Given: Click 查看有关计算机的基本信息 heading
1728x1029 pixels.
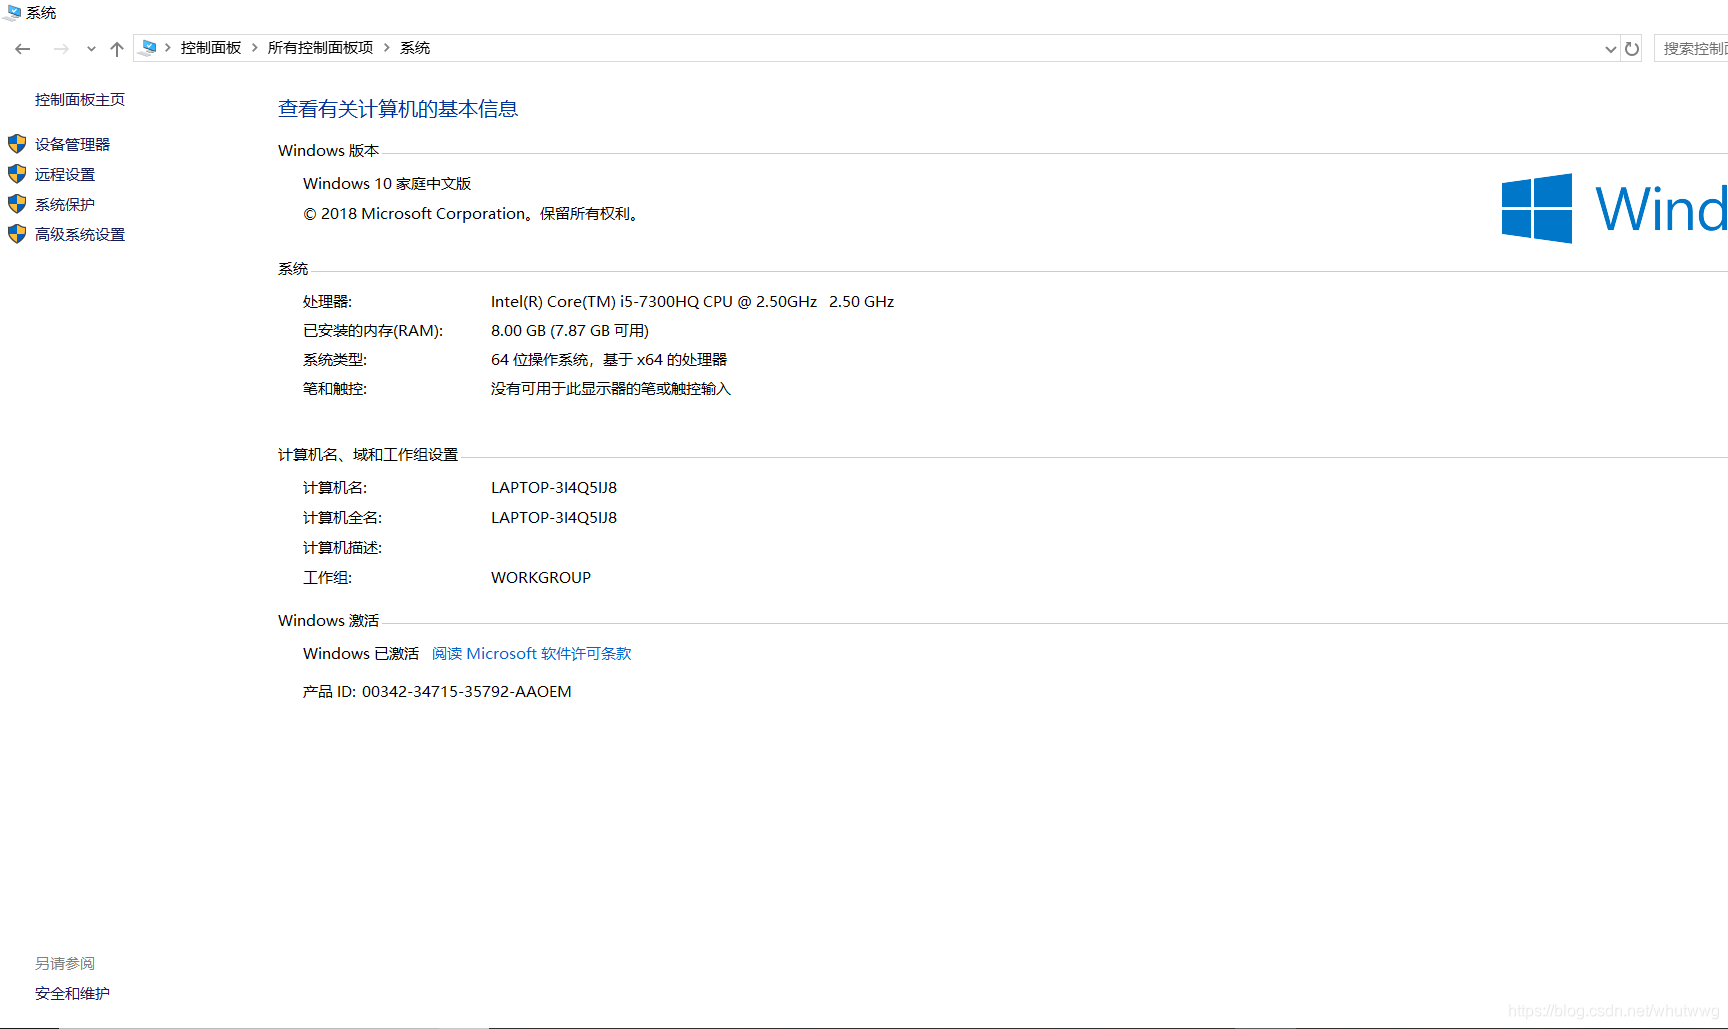Looking at the screenshot, I should tap(398, 109).
